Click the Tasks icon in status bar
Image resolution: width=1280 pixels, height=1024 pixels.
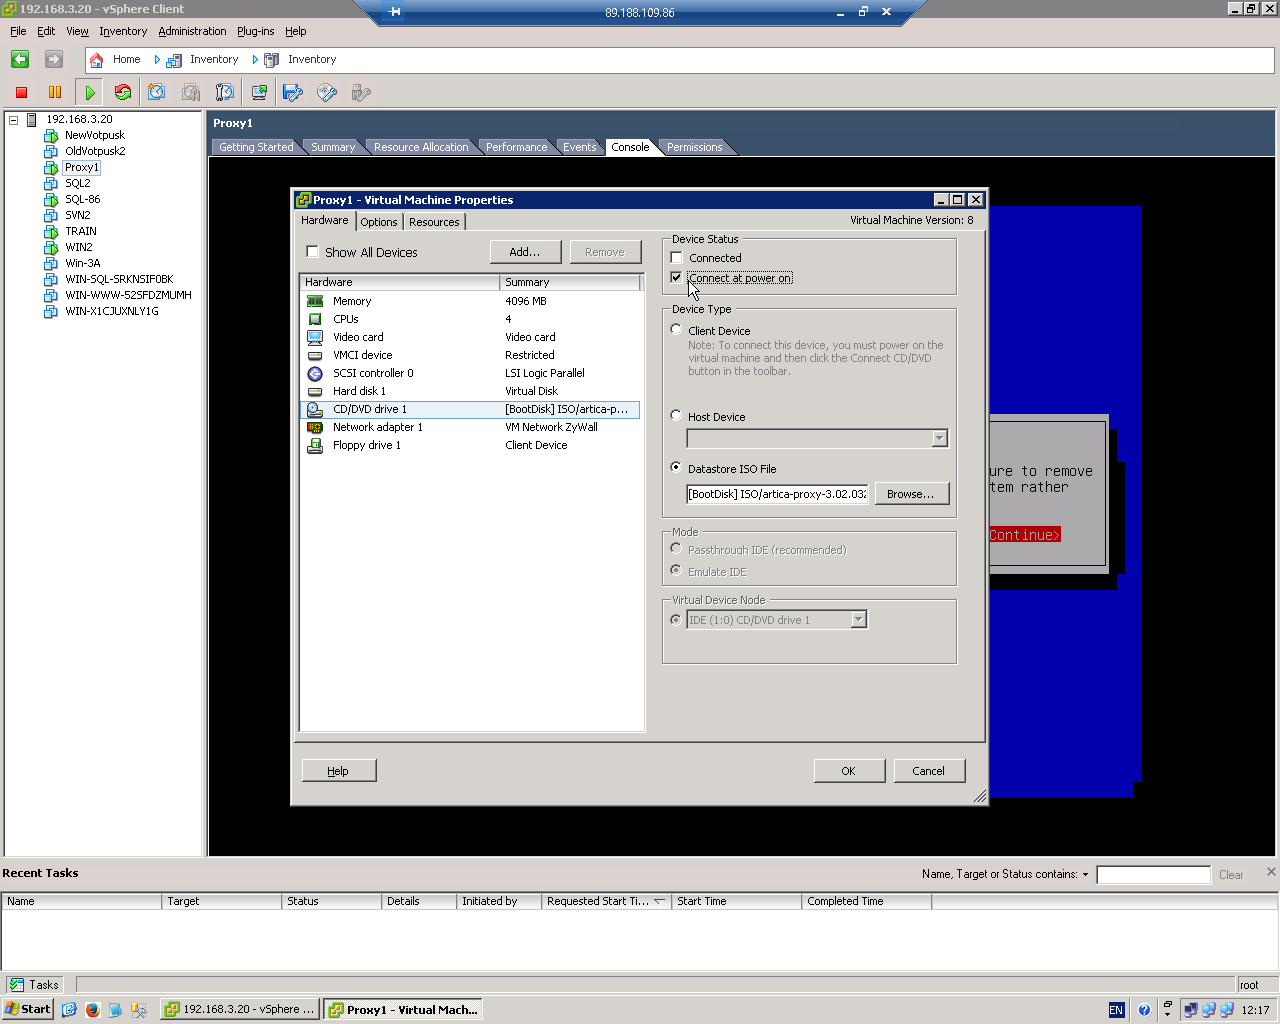(x=16, y=985)
